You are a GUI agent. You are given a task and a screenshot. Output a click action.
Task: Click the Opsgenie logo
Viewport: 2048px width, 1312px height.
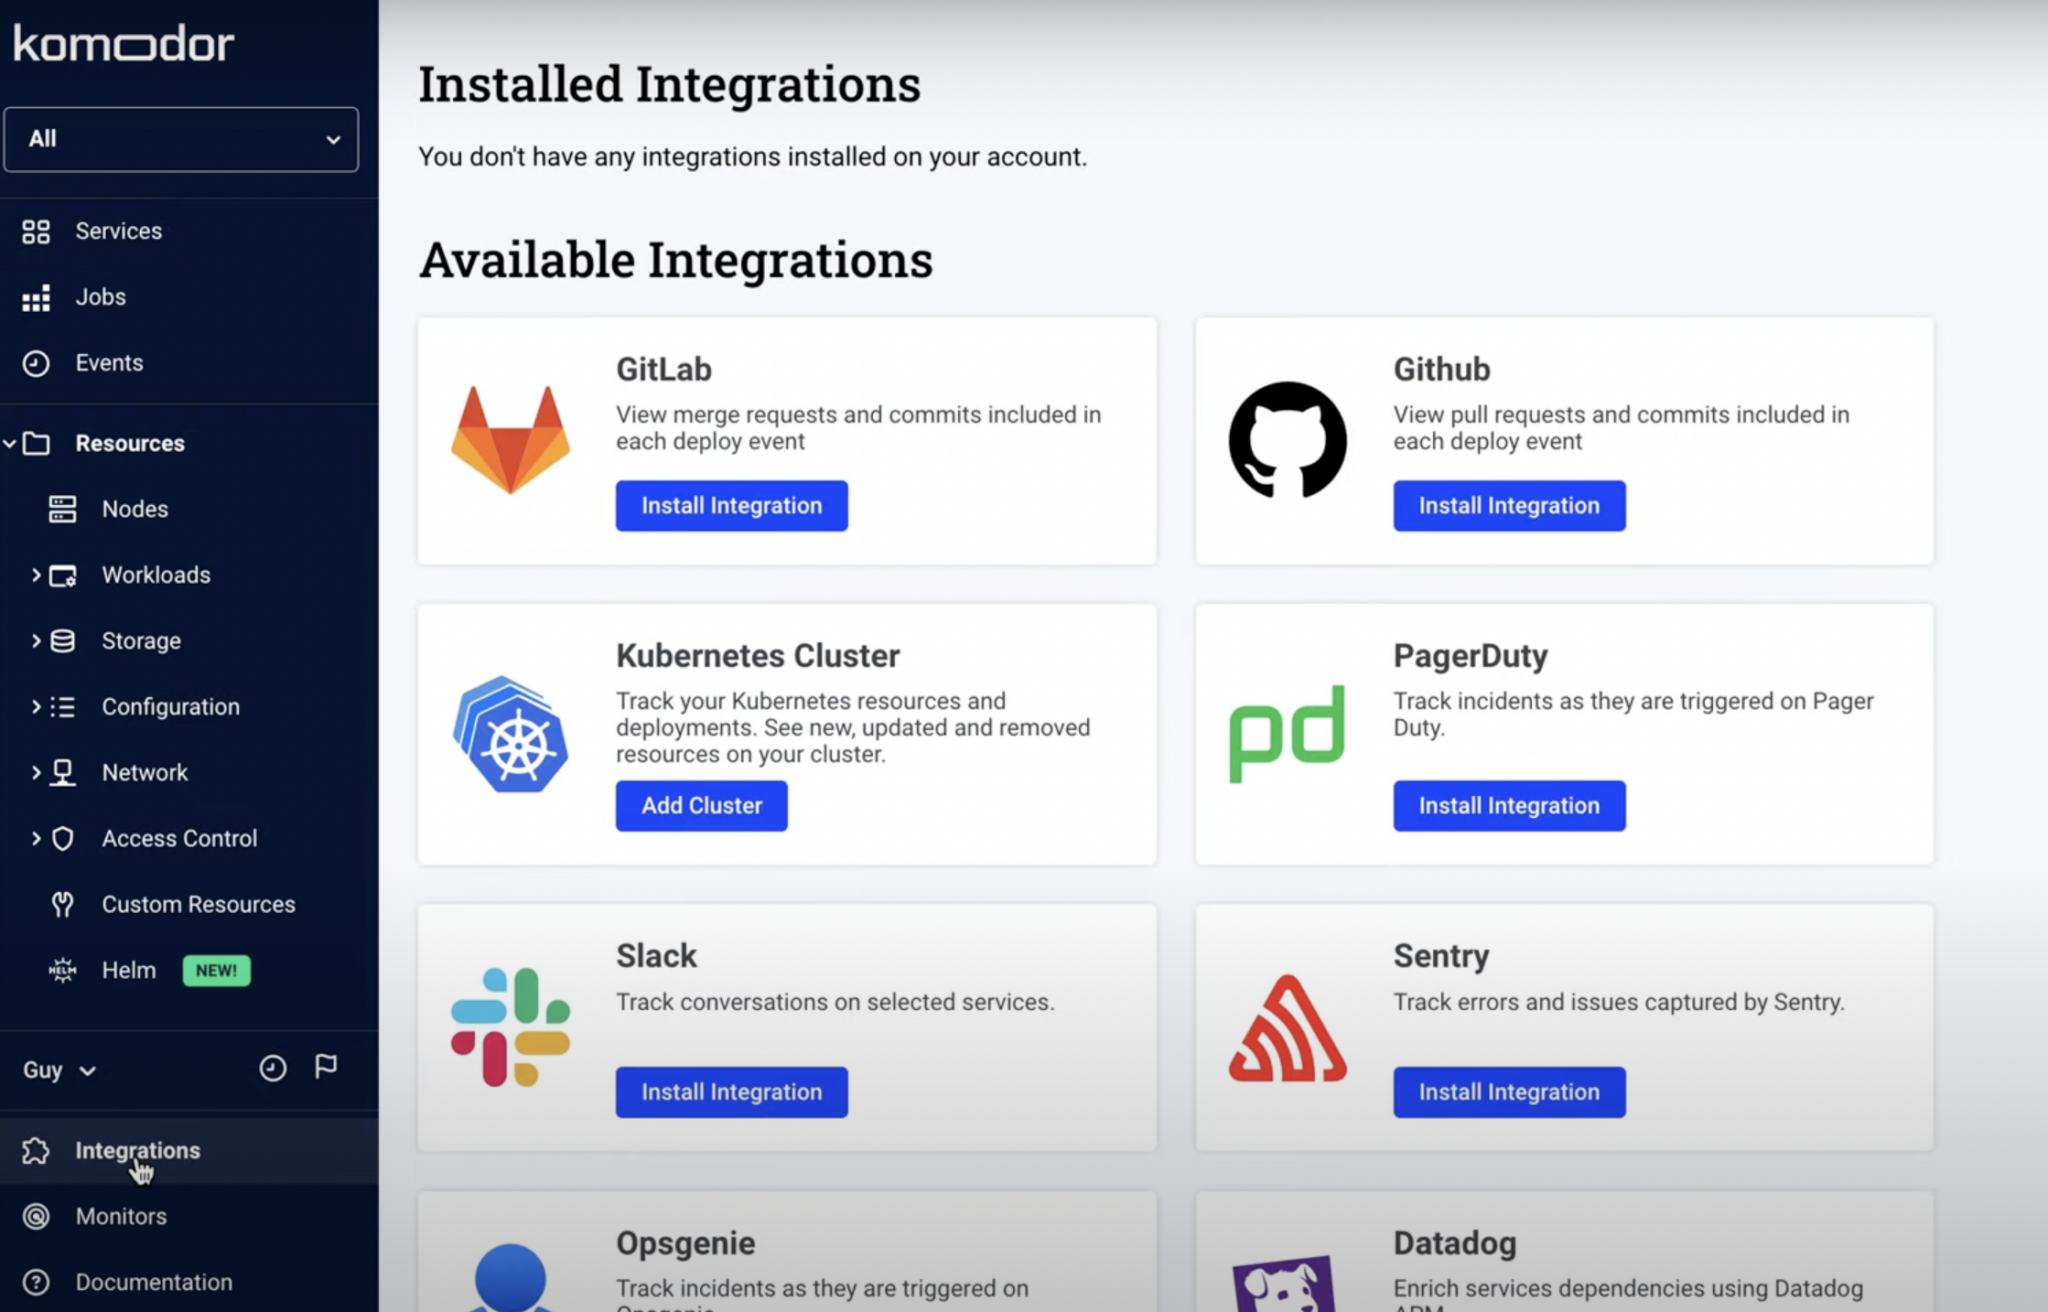click(x=511, y=1277)
